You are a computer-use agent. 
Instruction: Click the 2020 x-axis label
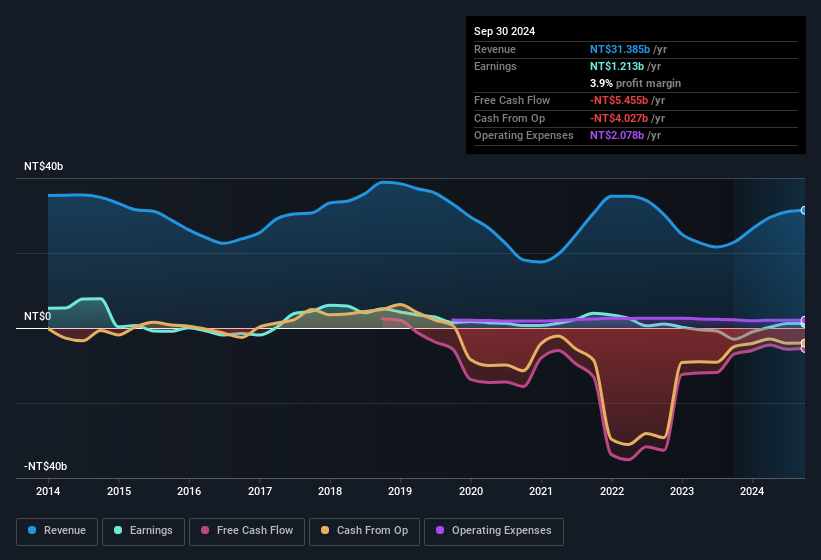(471, 491)
